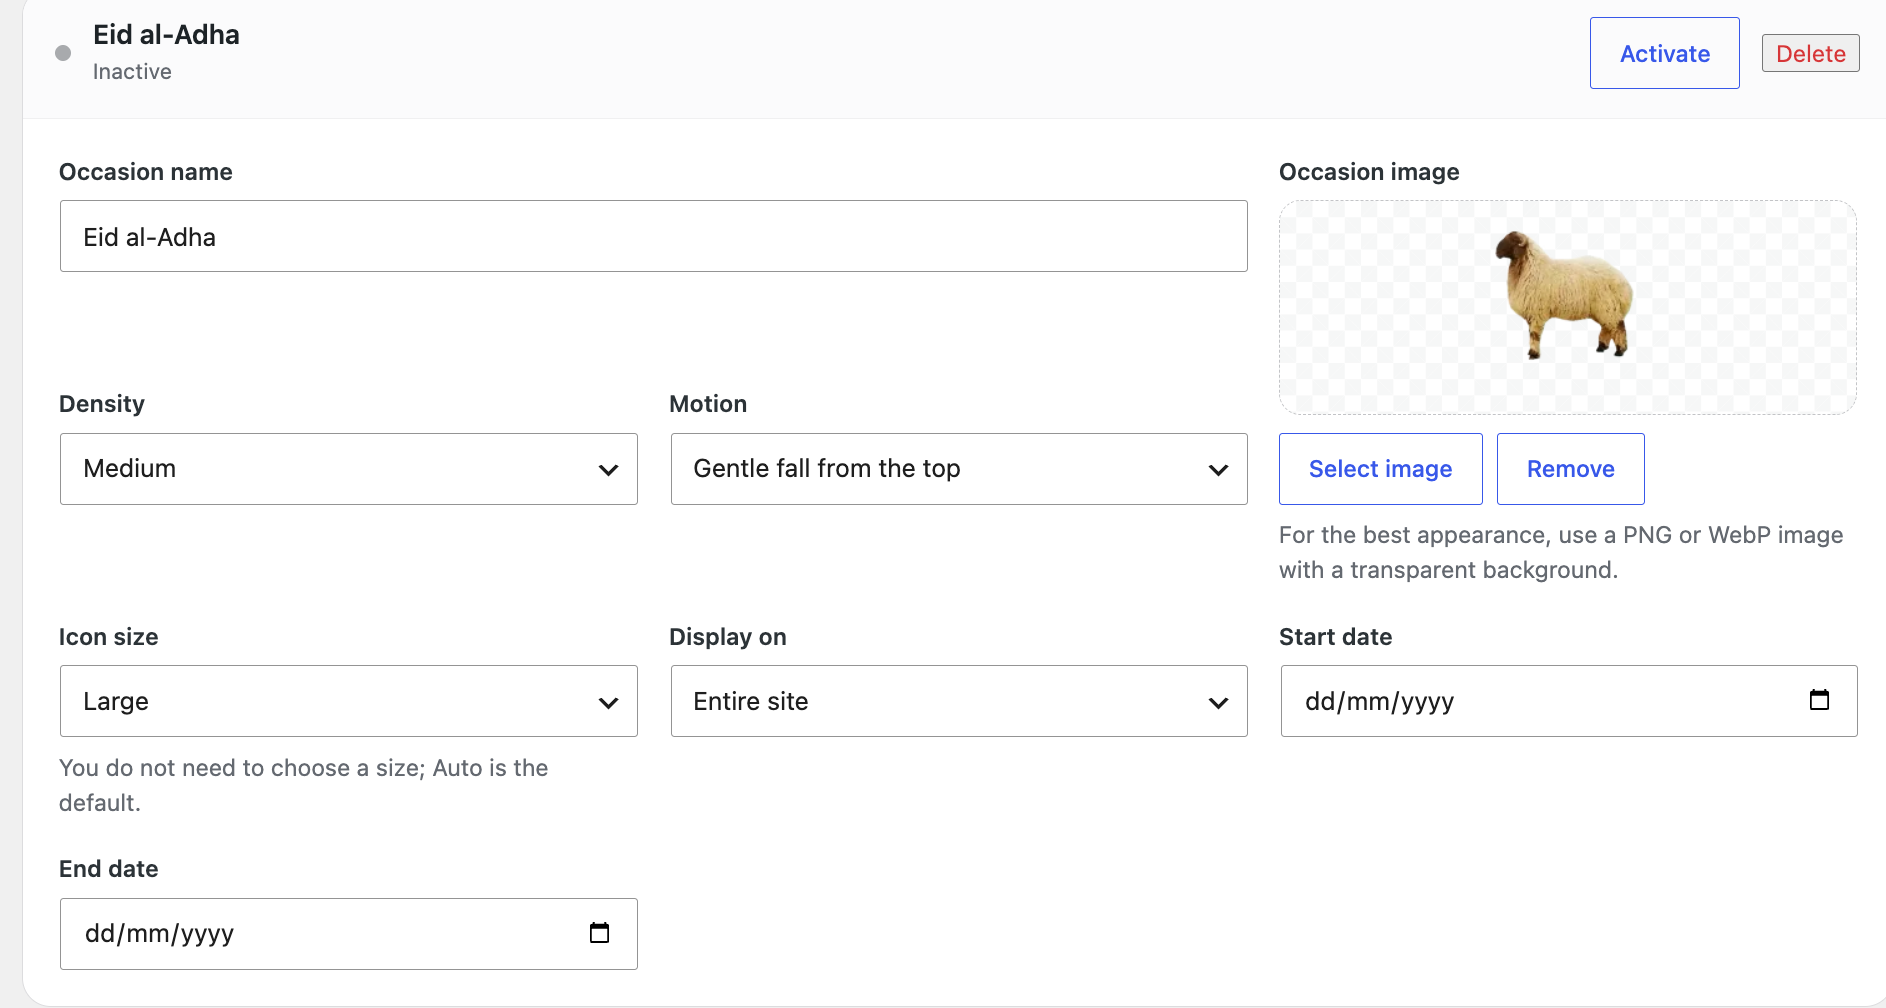
Task: Click the Start date dd/mm/yyyy field
Action: pos(1569,701)
